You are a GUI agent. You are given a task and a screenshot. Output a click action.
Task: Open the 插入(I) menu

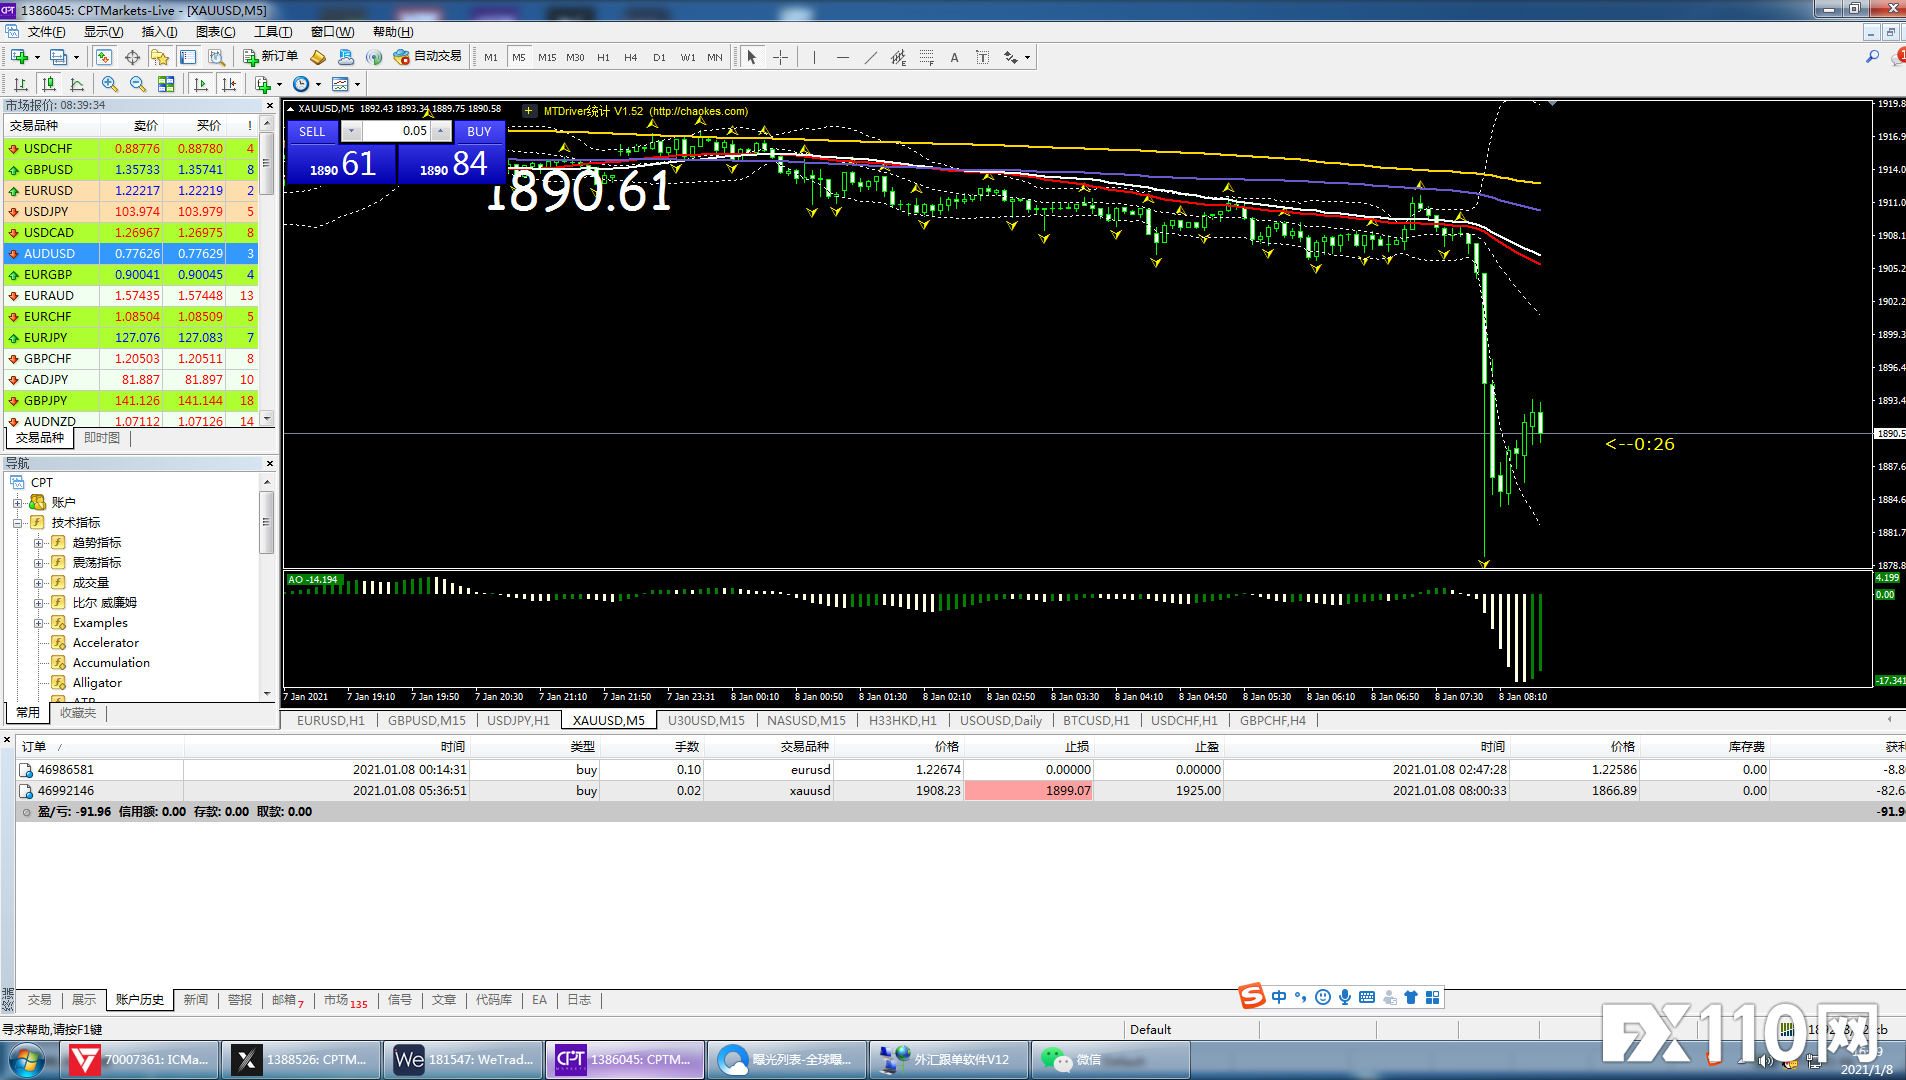coord(159,32)
